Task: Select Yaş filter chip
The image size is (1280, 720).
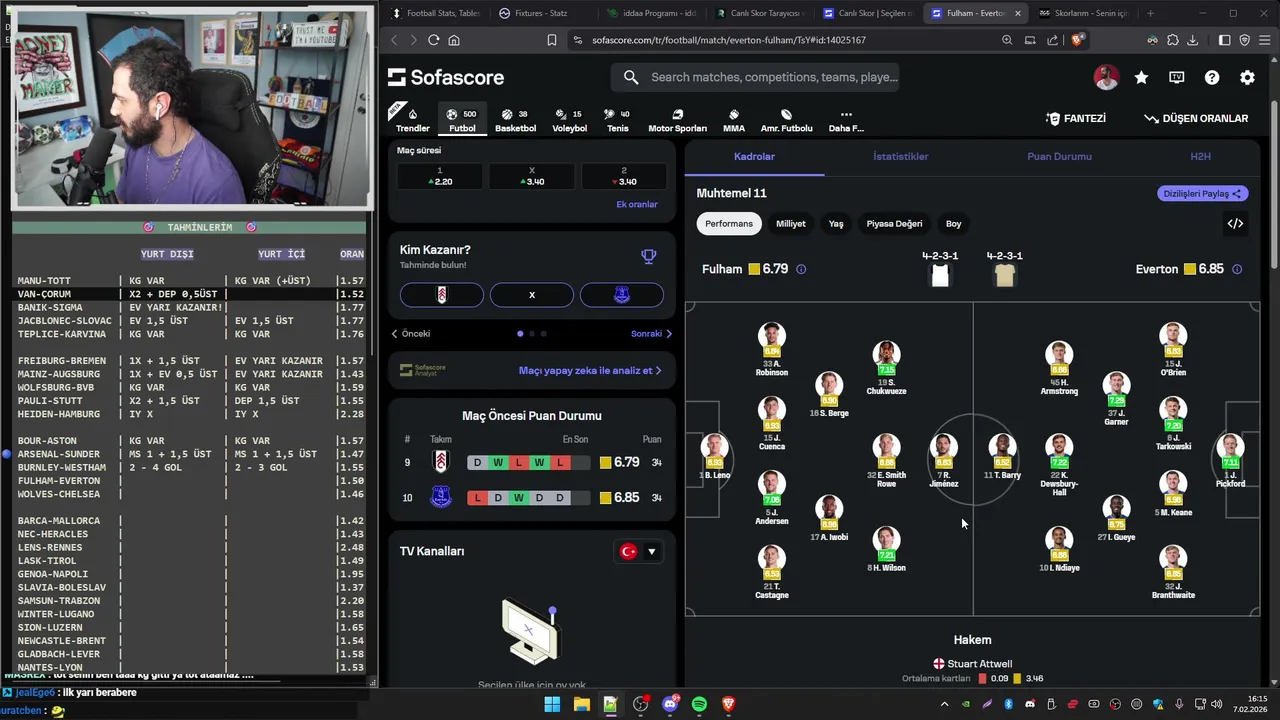Action: (x=836, y=224)
